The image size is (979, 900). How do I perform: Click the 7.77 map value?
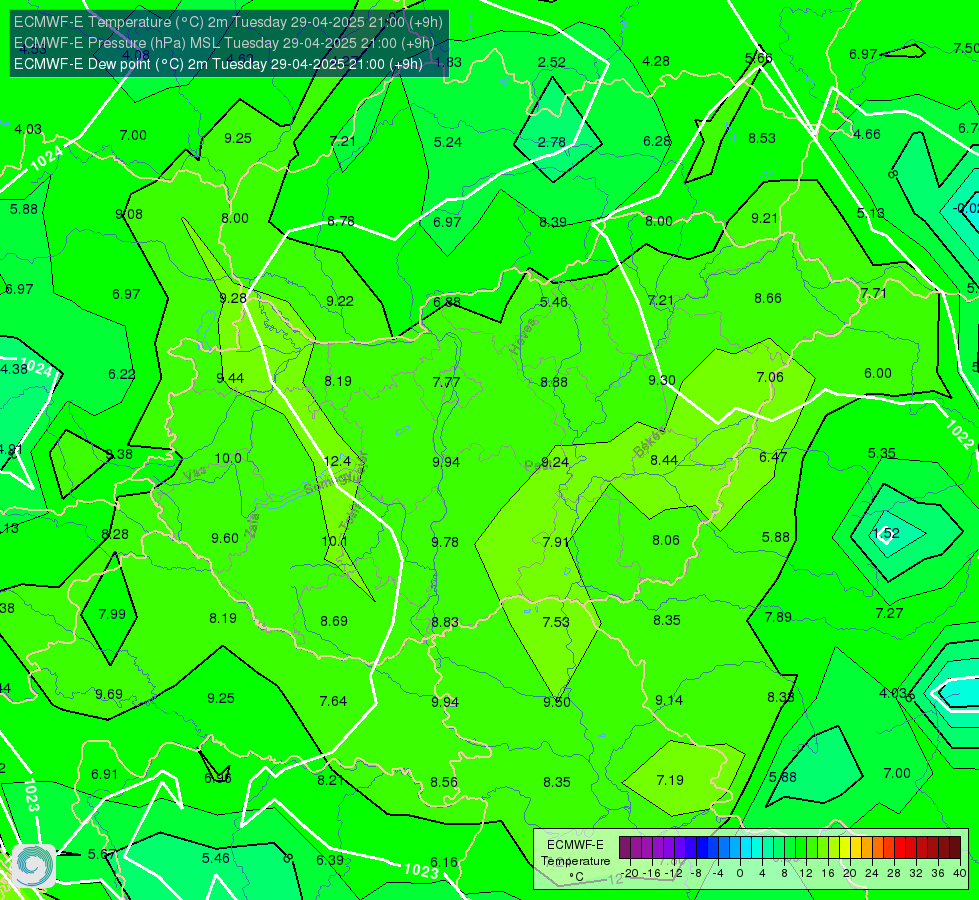(x=446, y=382)
